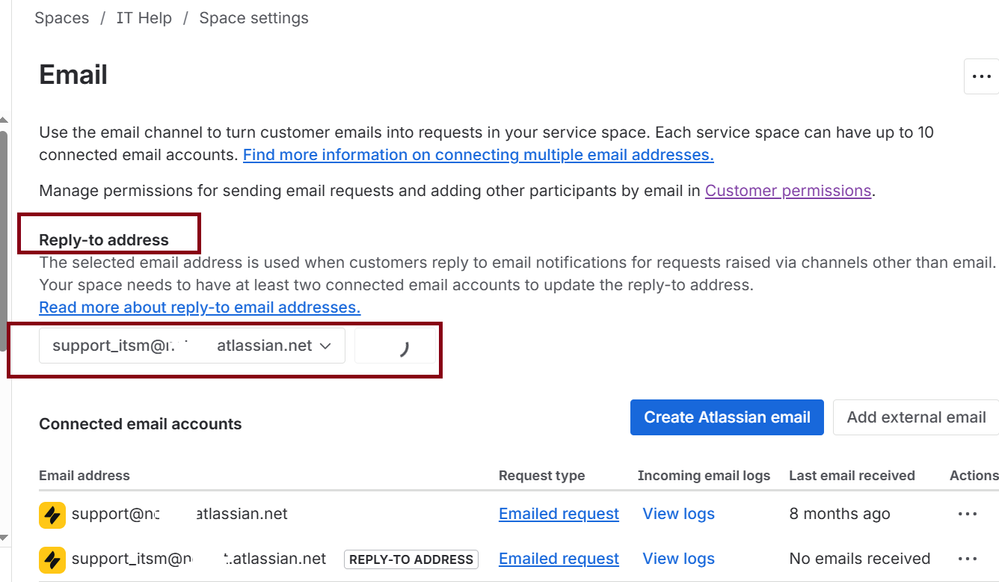Viewport: 999px width, 582px height.
Task: Click the REPLY-TO ADDRESS badge
Action: point(411,560)
